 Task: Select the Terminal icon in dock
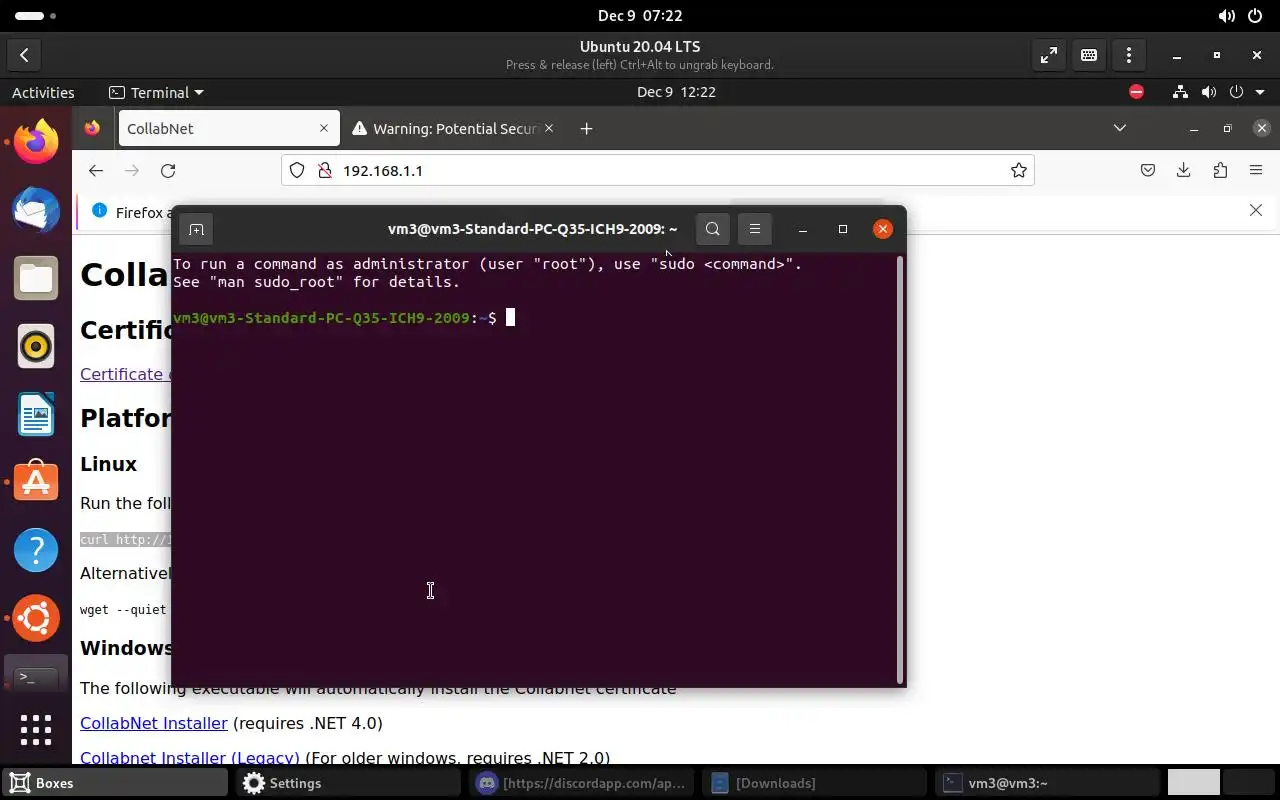point(36,677)
